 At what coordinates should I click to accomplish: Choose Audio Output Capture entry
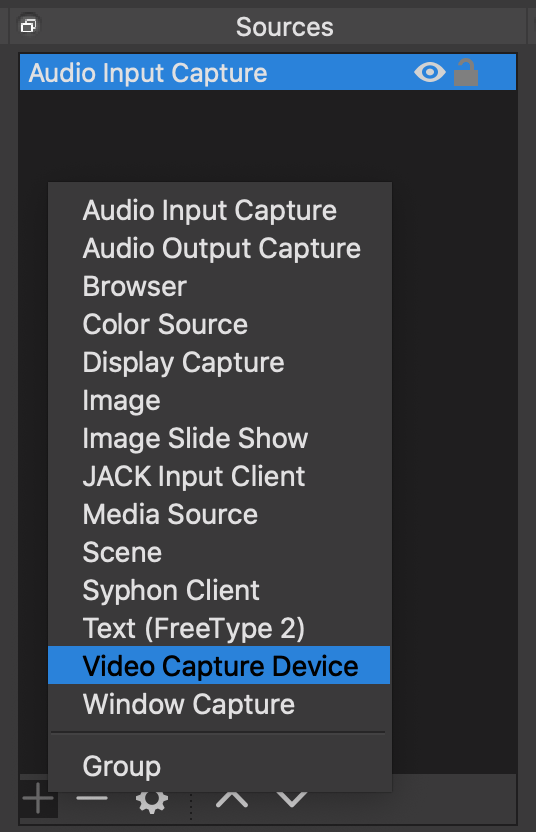point(219,248)
